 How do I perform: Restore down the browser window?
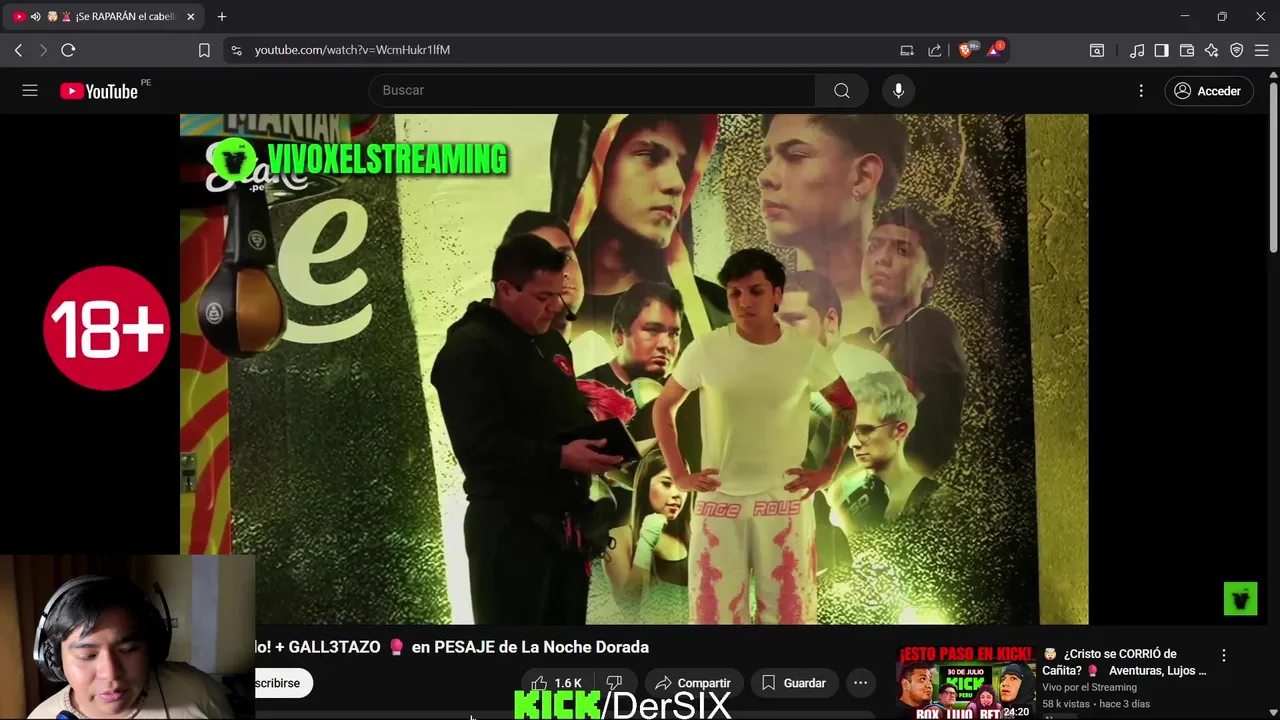coord(1222,17)
